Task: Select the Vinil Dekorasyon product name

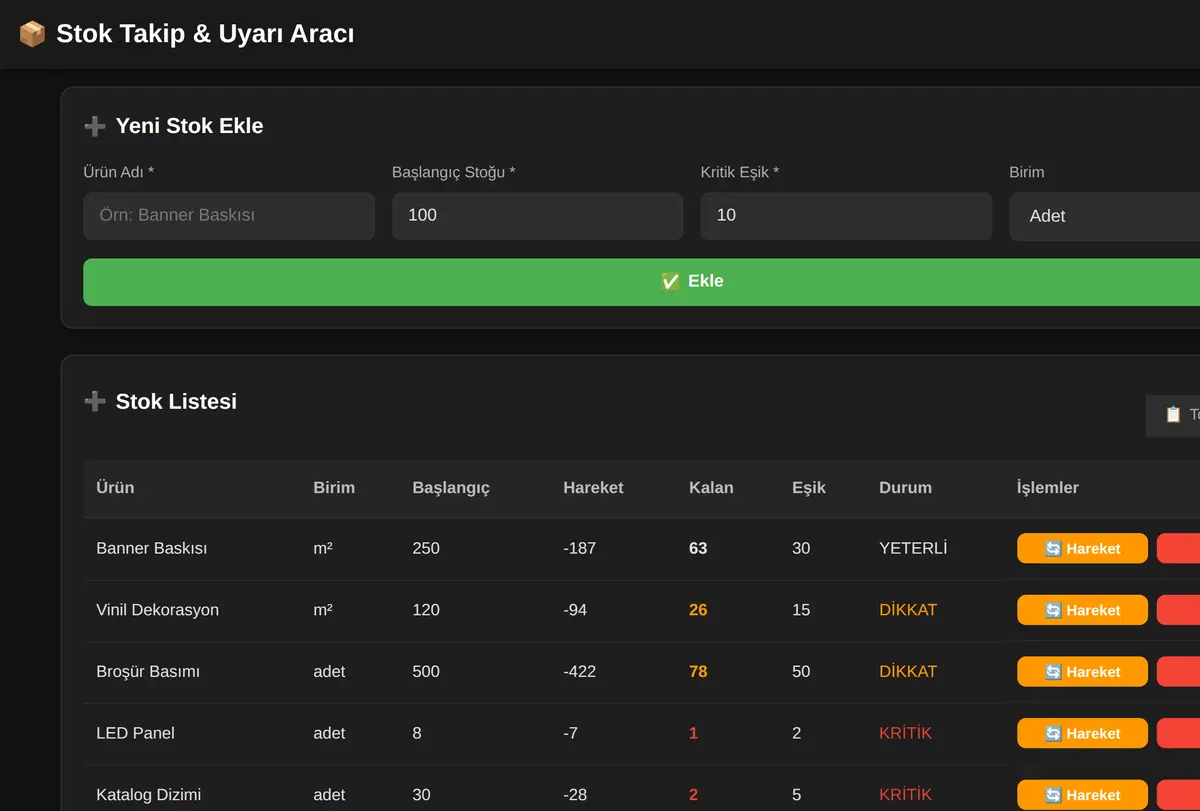Action: point(157,610)
